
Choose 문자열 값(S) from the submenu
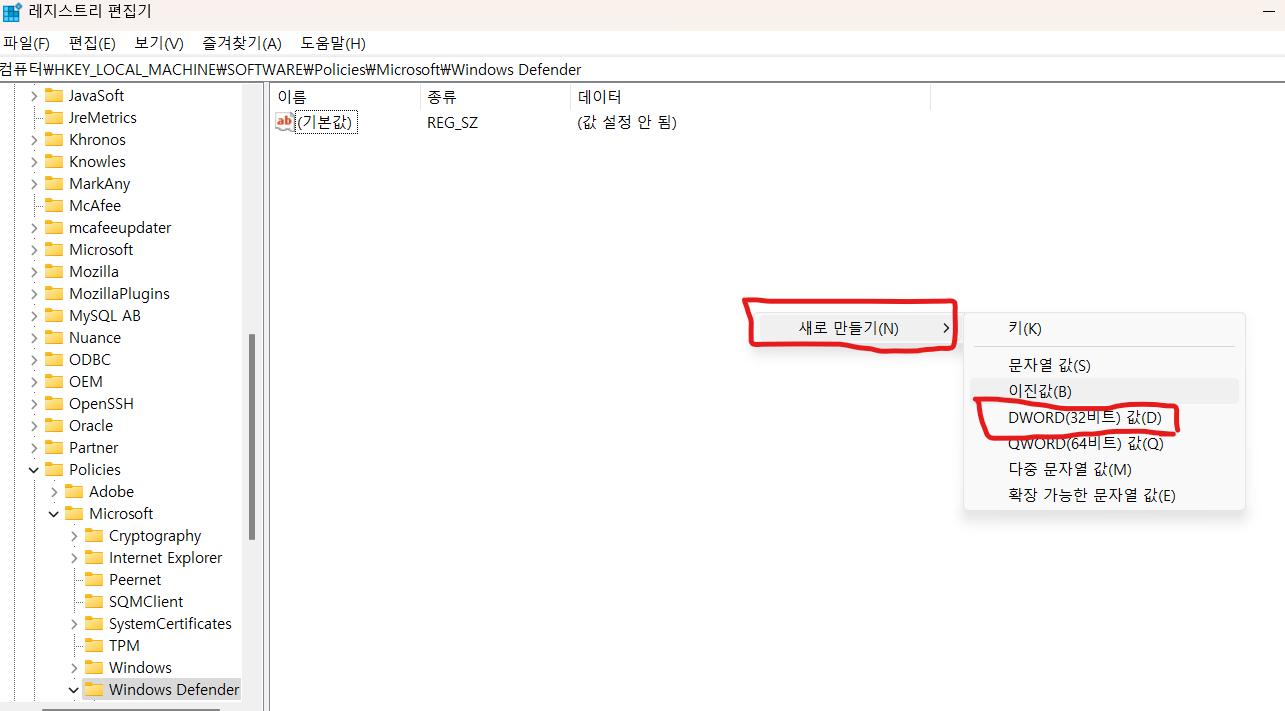(1104, 366)
